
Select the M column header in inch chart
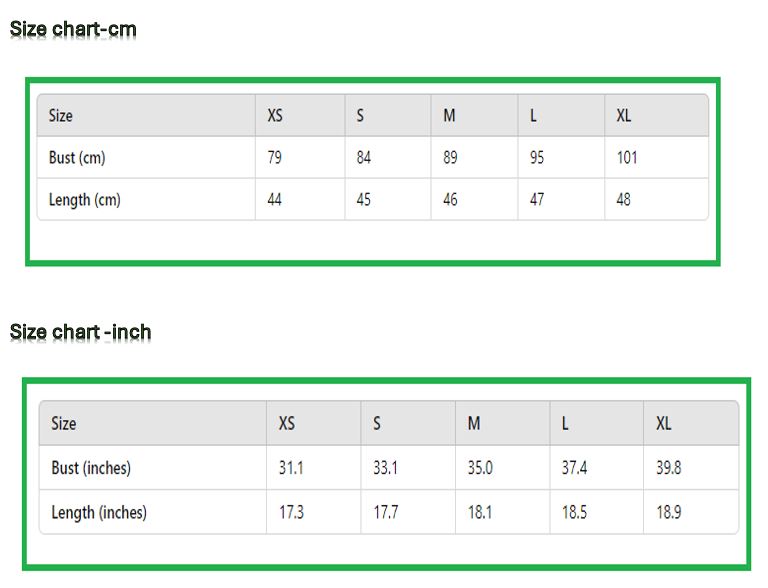click(x=474, y=424)
